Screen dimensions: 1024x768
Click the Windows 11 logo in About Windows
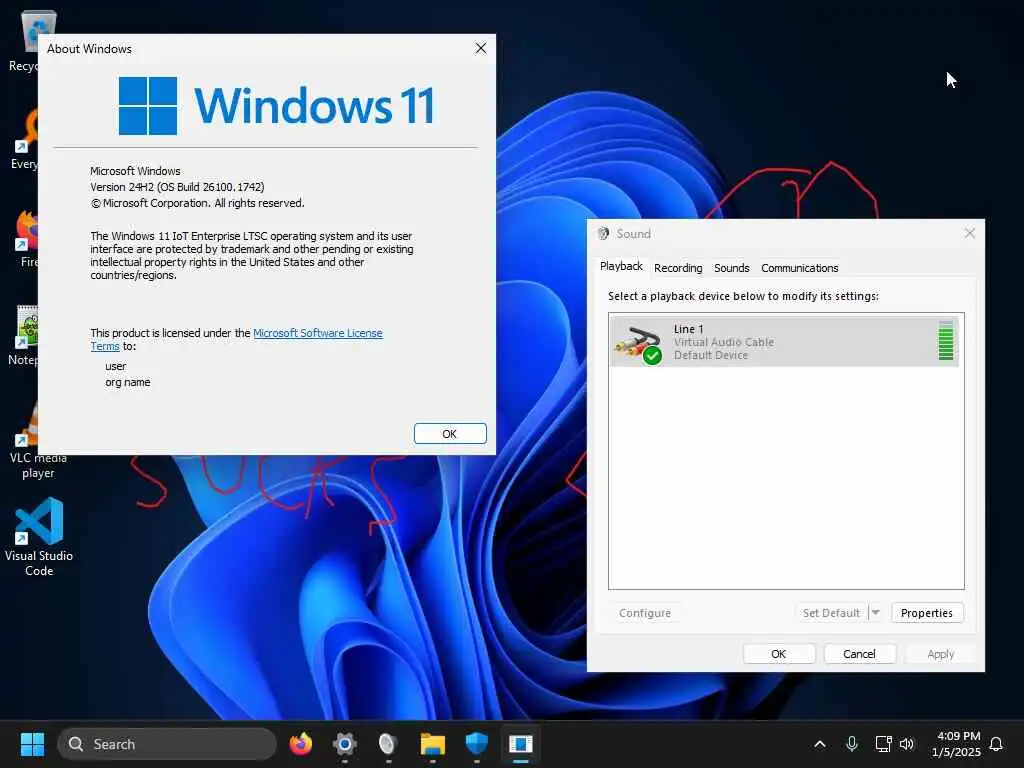coord(277,105)
